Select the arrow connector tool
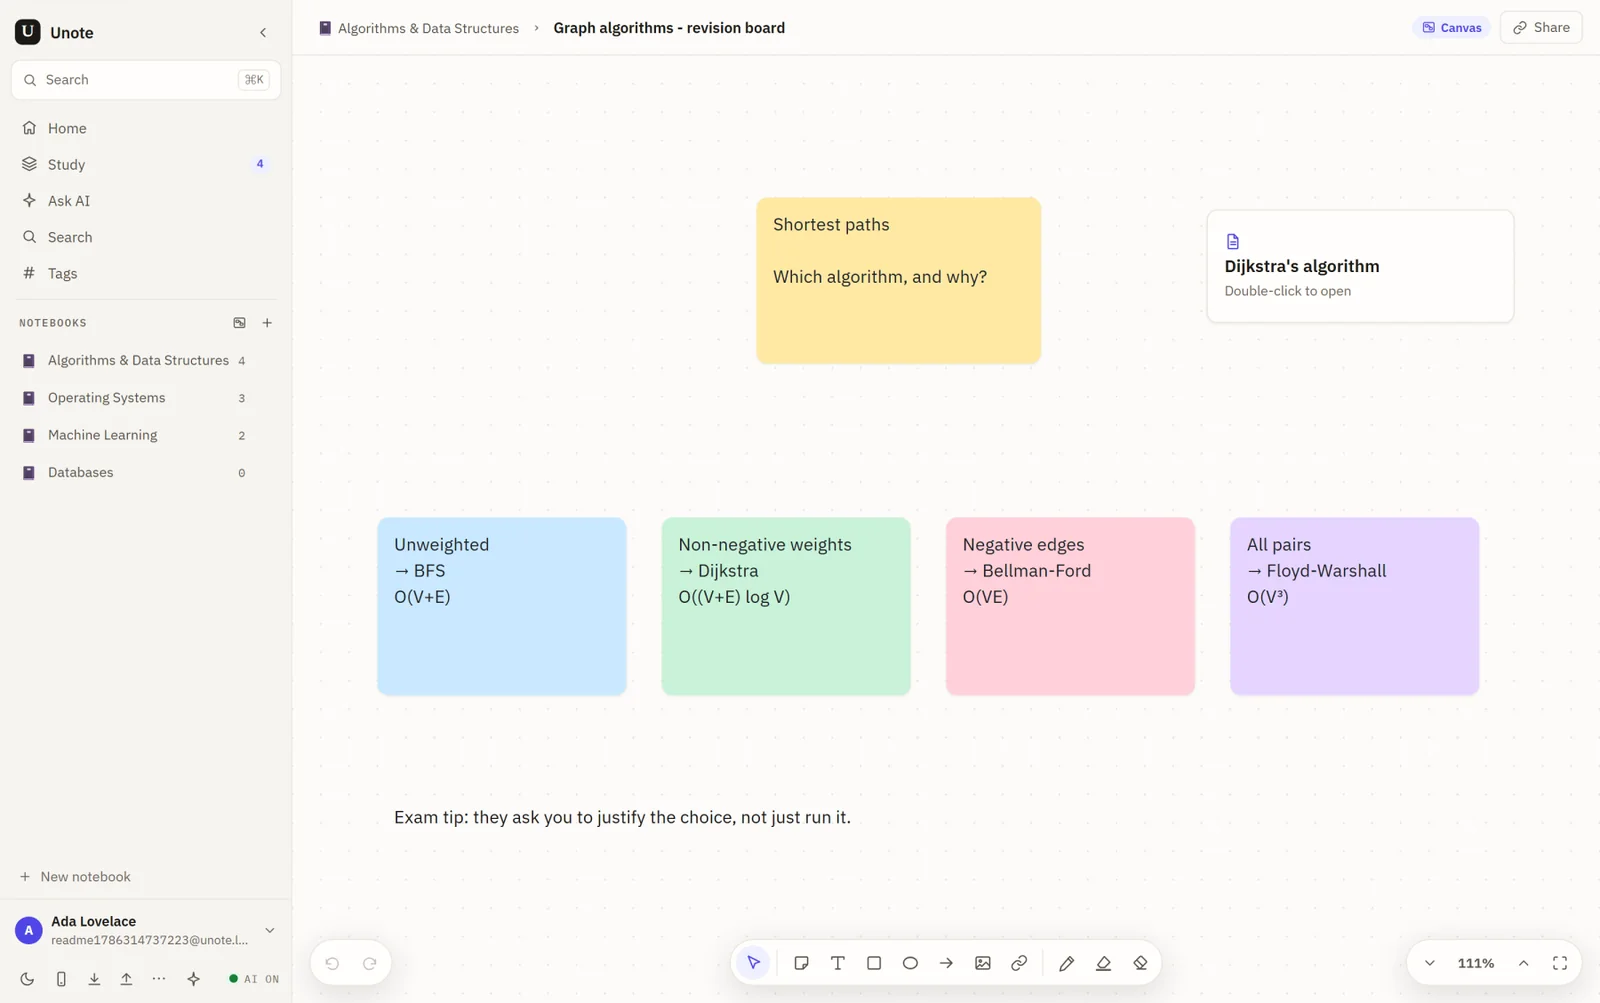Viewport: 1600px width, 1003px height. click(946, 963)
